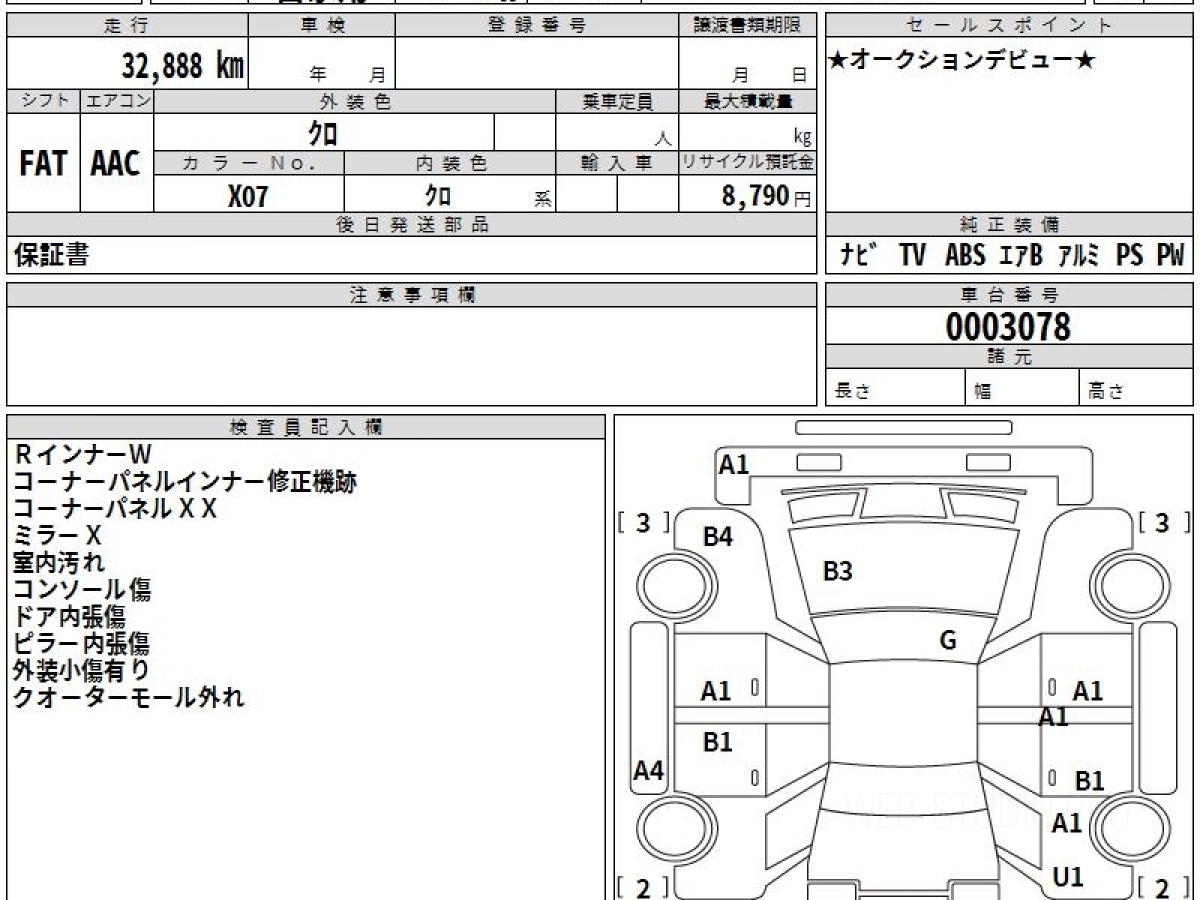Select the ドア内張傷 inspector note
This screenshot has width=1200, height=900.
coord(70,617)
